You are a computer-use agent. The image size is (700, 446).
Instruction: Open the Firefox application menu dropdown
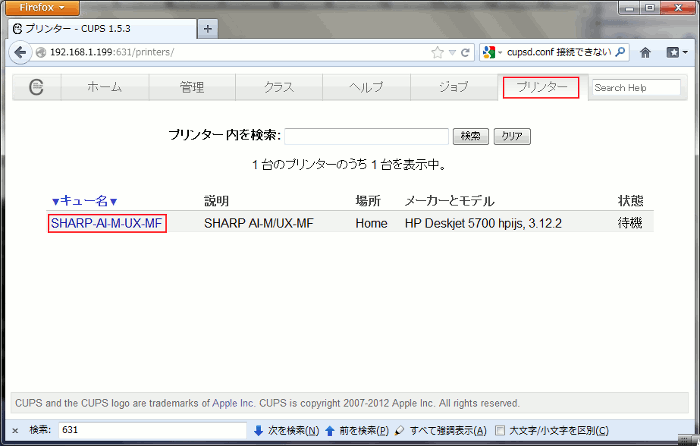42,8
